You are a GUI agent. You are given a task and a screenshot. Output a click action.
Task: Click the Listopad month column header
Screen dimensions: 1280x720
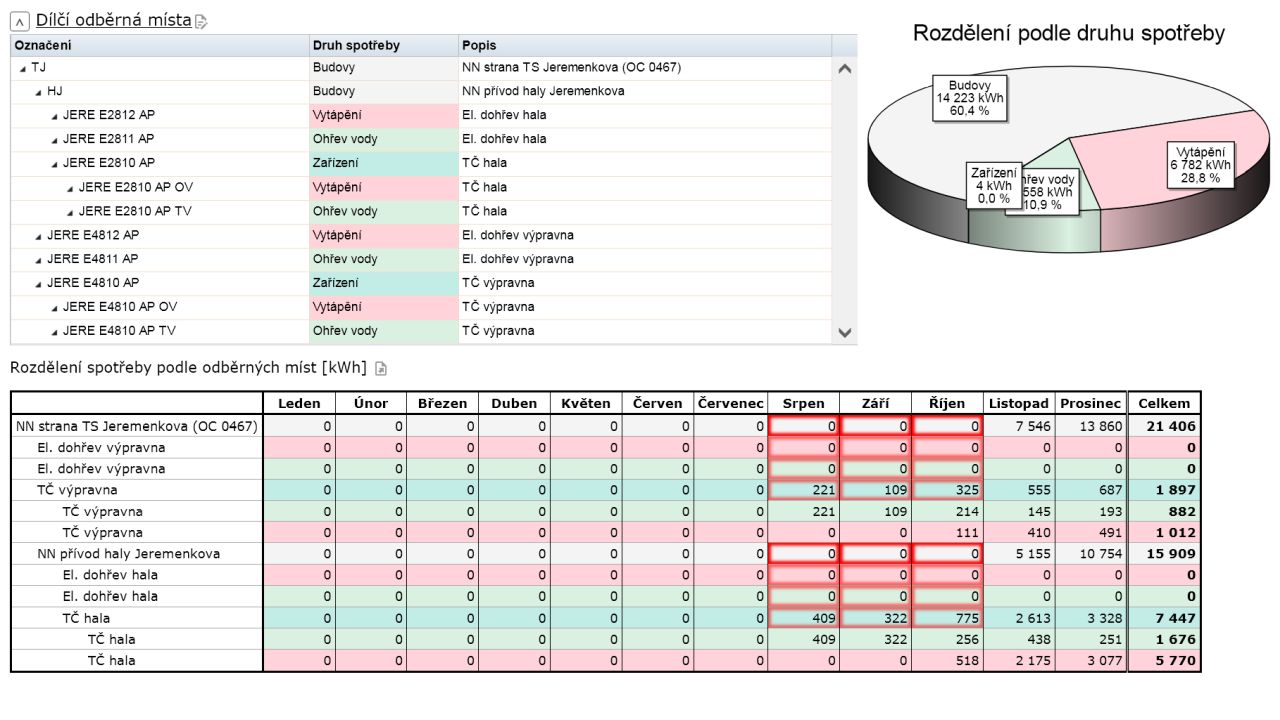click(1019, 403)
